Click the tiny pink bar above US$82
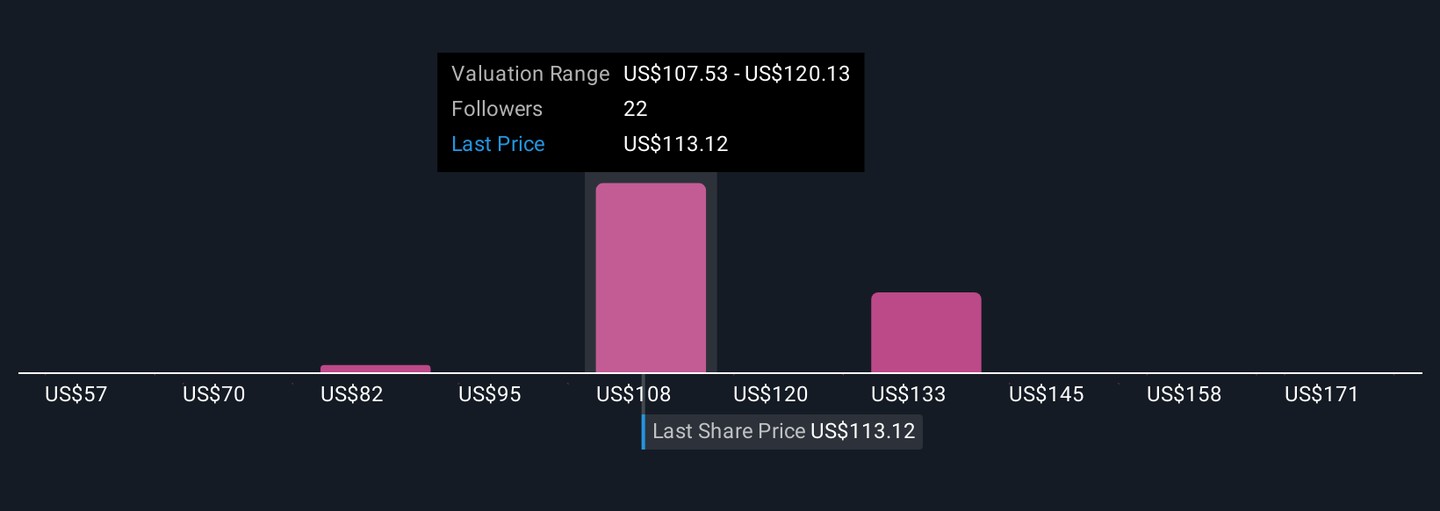1440x511 pixels. [x=375, y=369]
